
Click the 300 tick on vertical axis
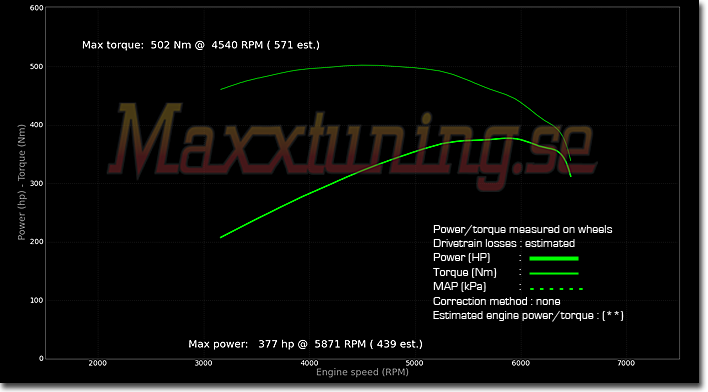[37, 183]
